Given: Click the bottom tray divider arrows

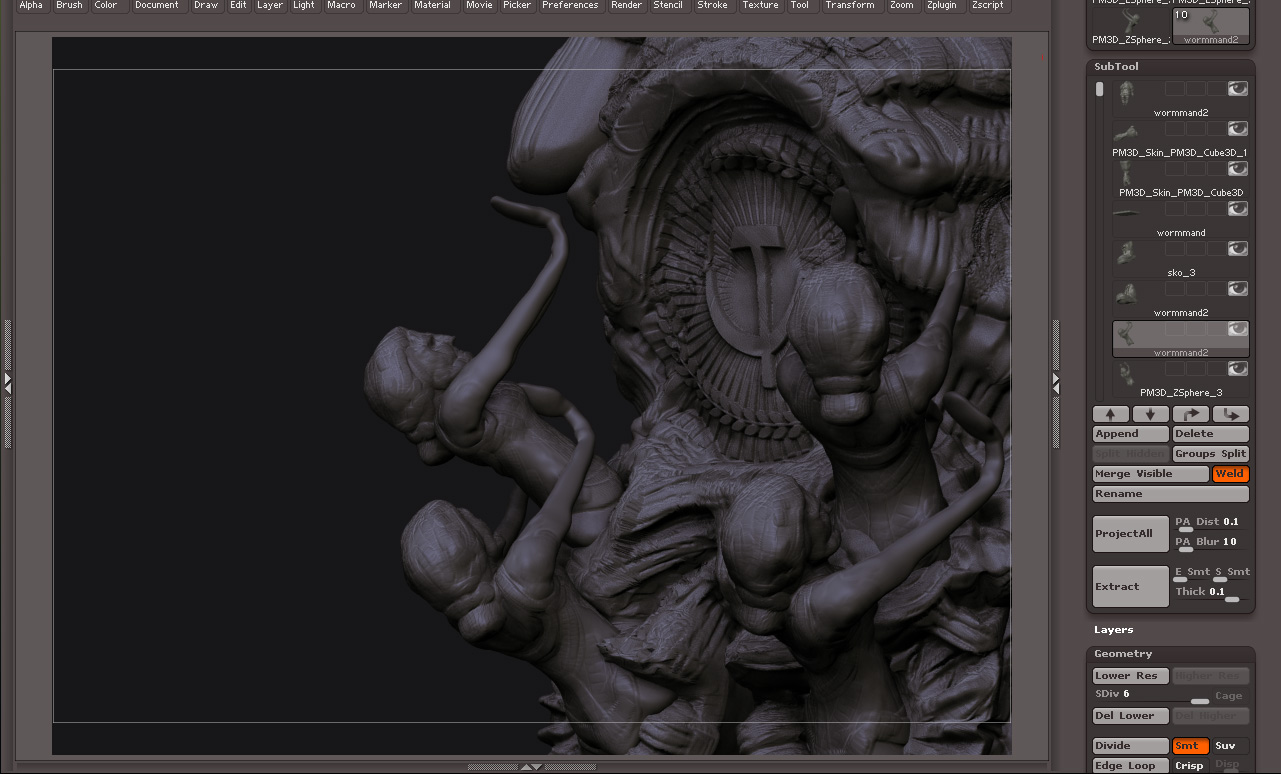Looking at the screenshot, I should [532, 767].
